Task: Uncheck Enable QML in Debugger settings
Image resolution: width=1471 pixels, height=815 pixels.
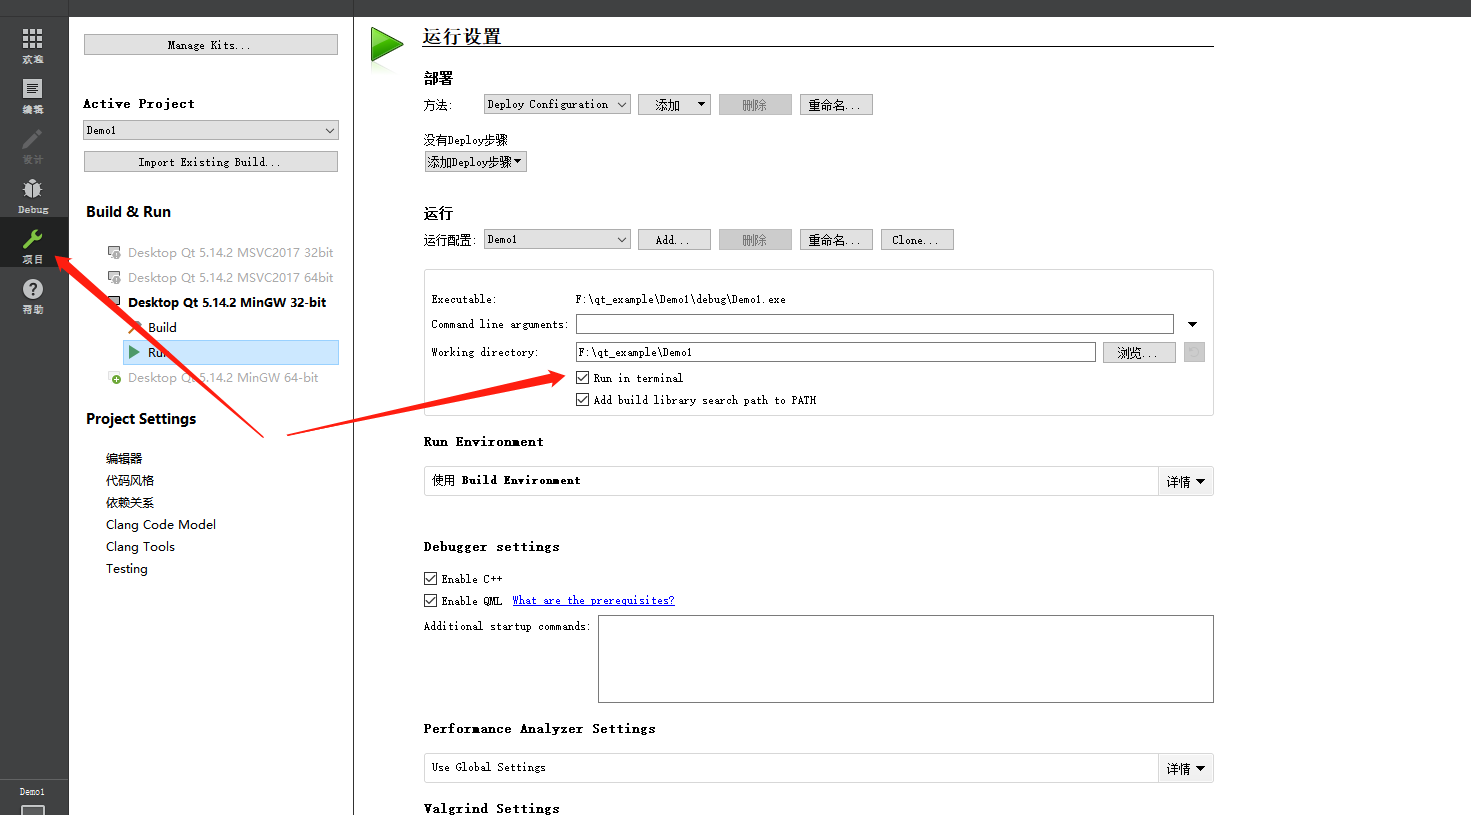Action: [430, 600]
